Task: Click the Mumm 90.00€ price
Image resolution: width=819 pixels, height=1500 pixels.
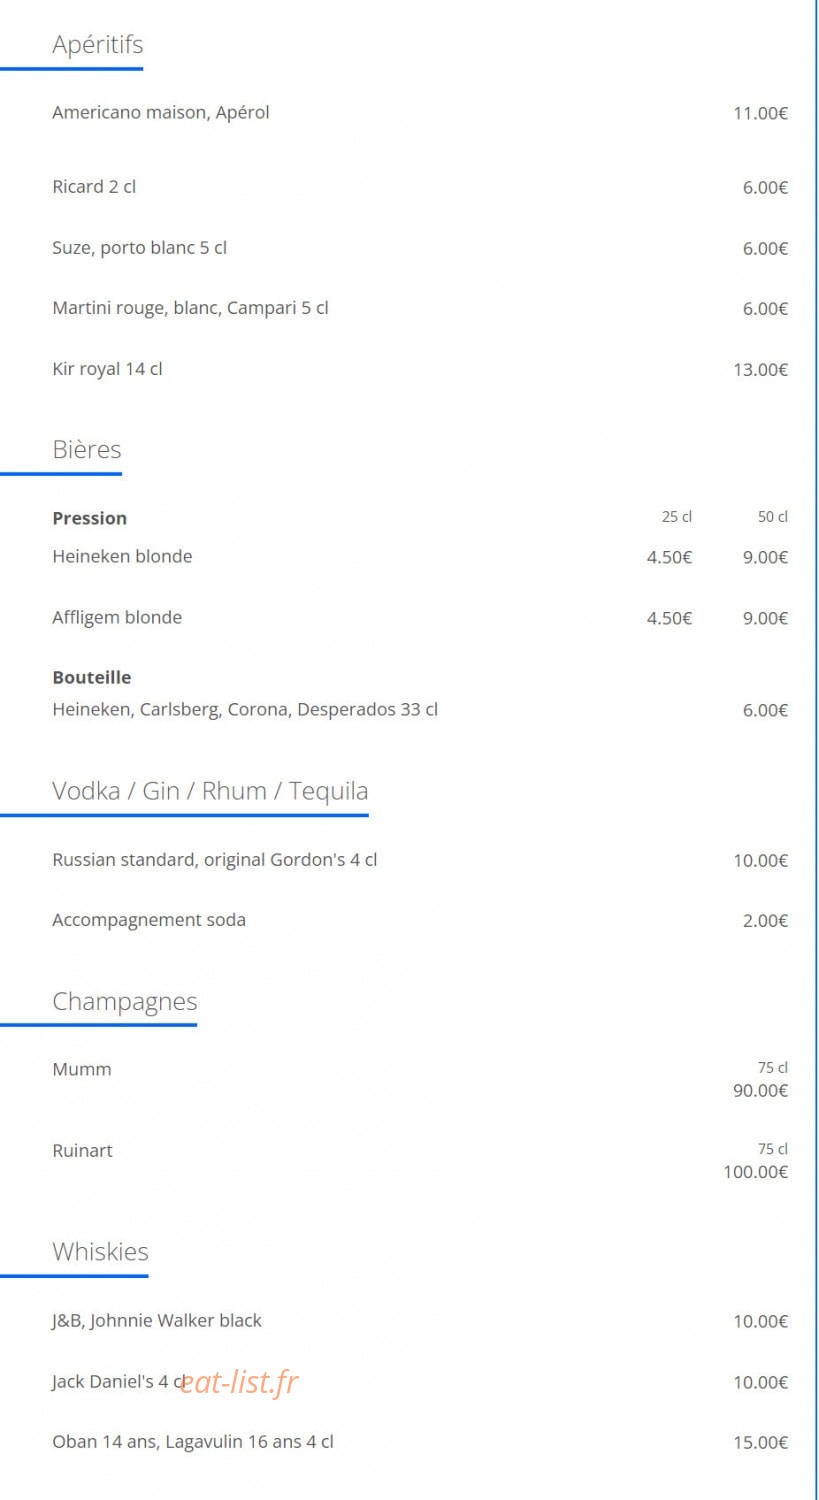Action: point(760,1091)
